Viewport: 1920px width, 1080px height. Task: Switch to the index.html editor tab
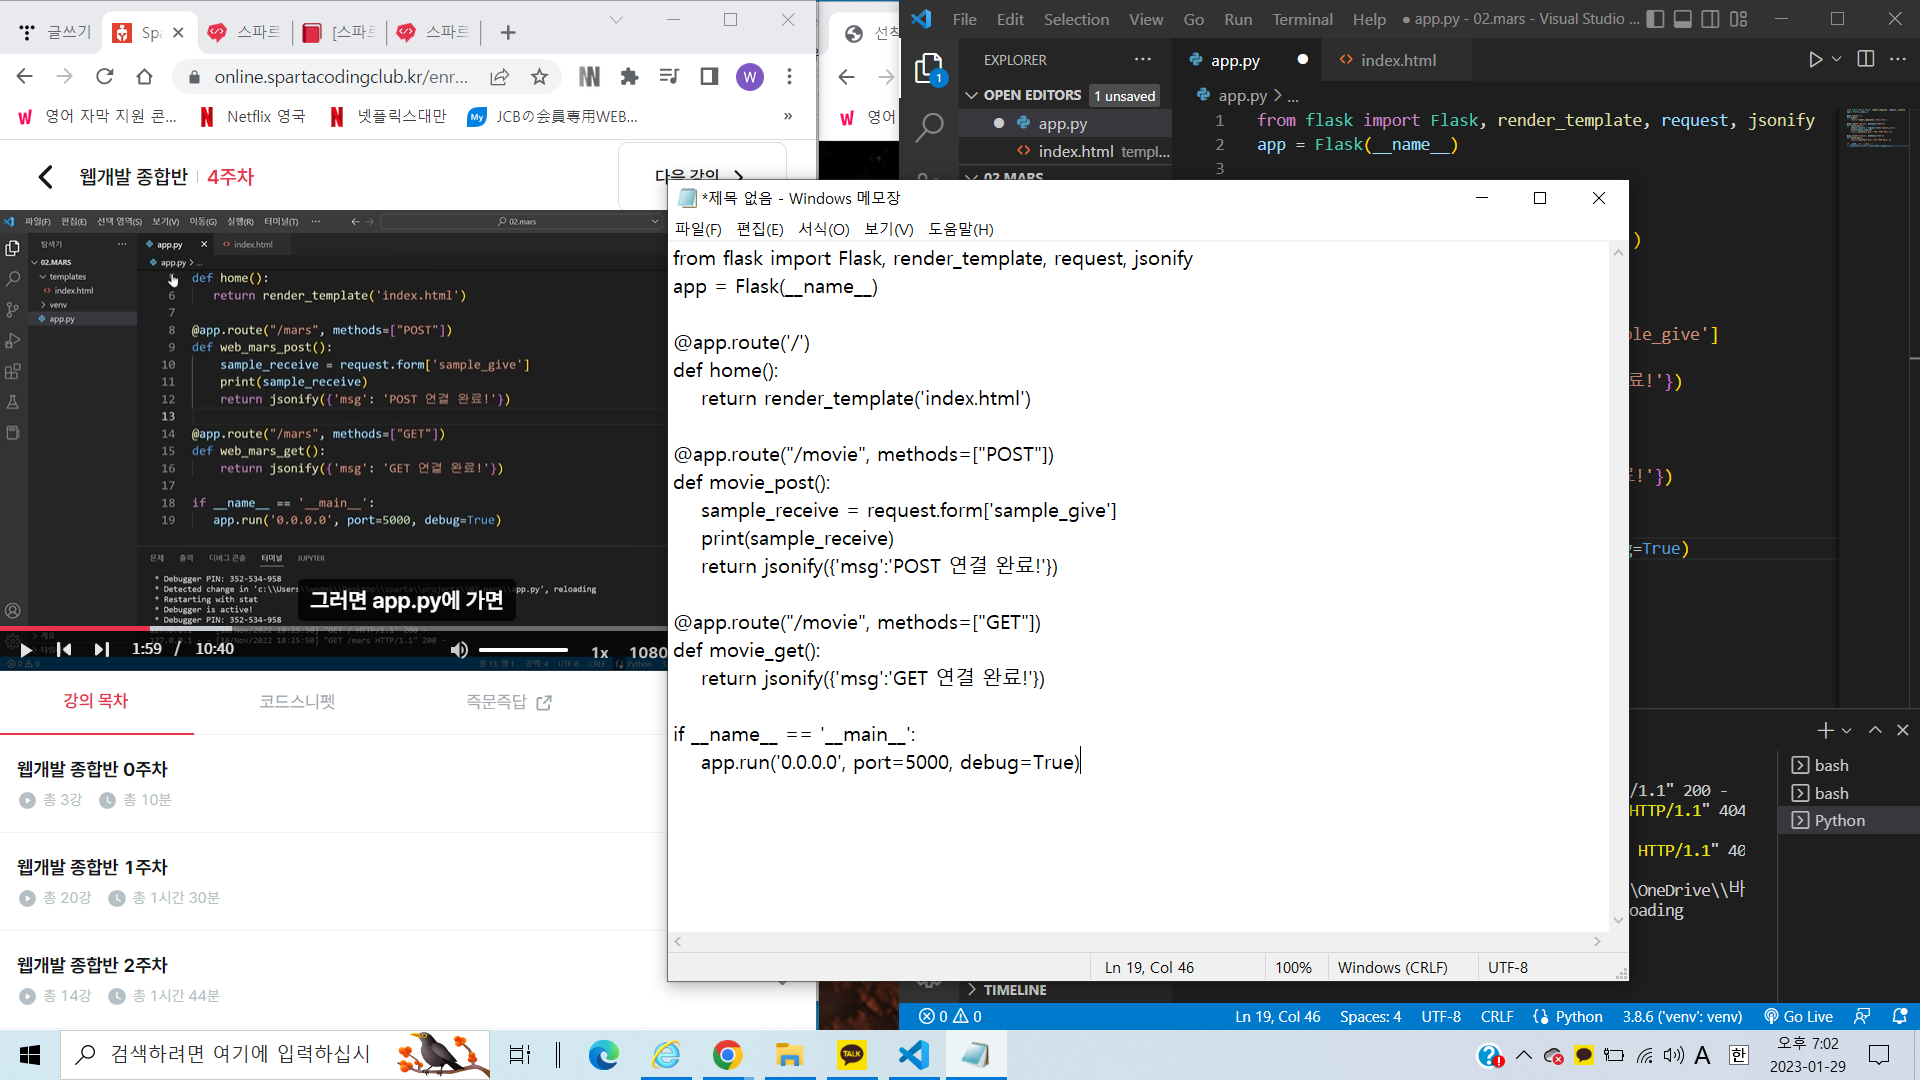[x=1398, y=60]
